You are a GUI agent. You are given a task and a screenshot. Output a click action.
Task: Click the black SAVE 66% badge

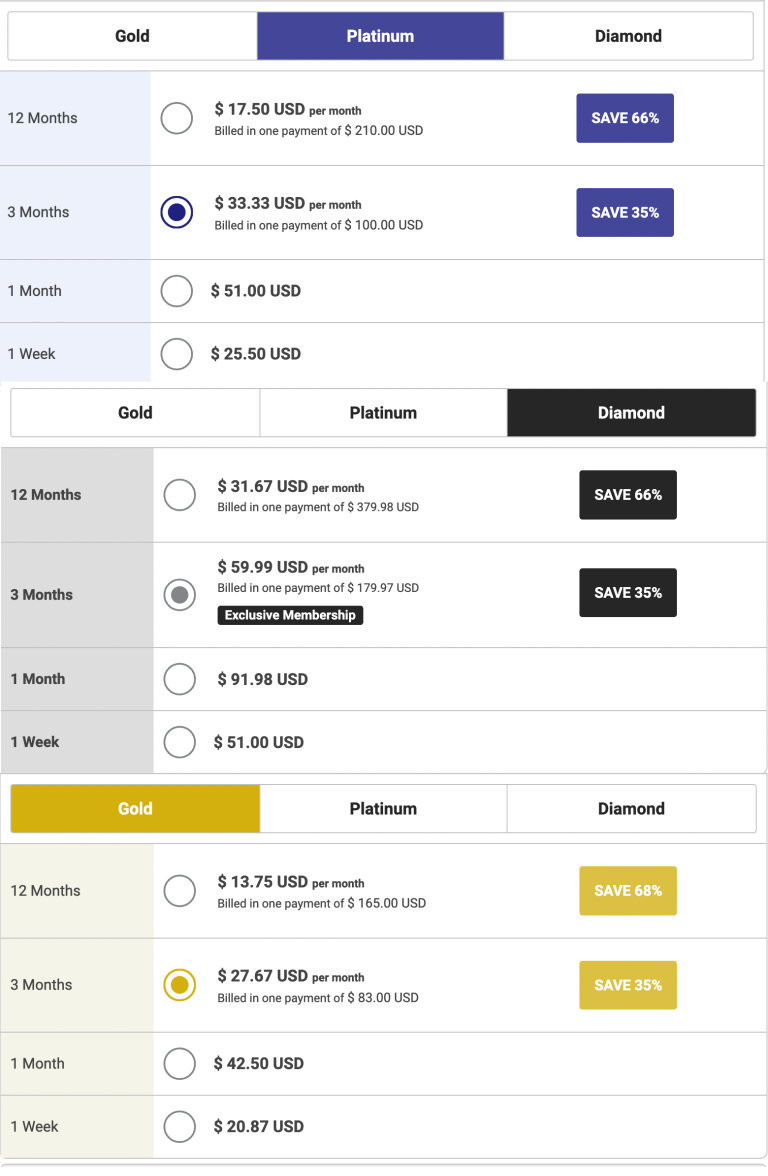coord(628,495)
